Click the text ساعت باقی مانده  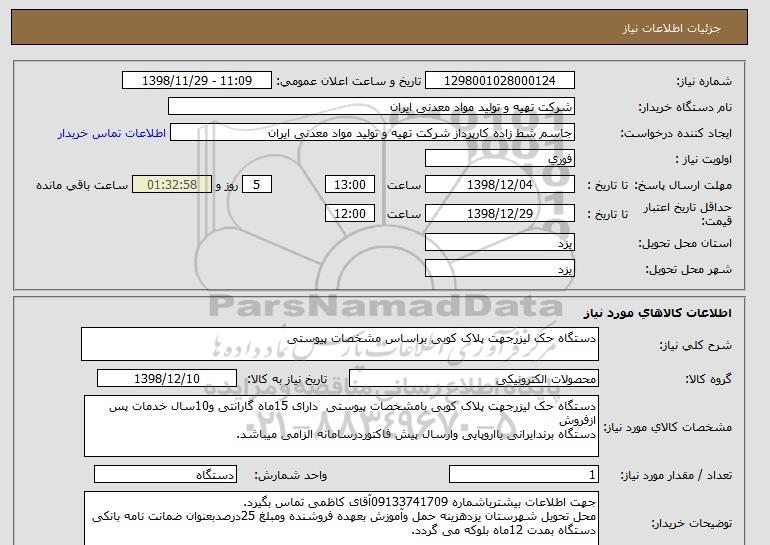pos(82,186)
